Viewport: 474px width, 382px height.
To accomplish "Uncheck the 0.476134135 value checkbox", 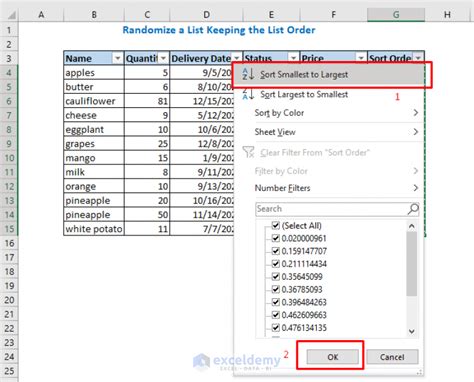I will click(x=275, y=328).
